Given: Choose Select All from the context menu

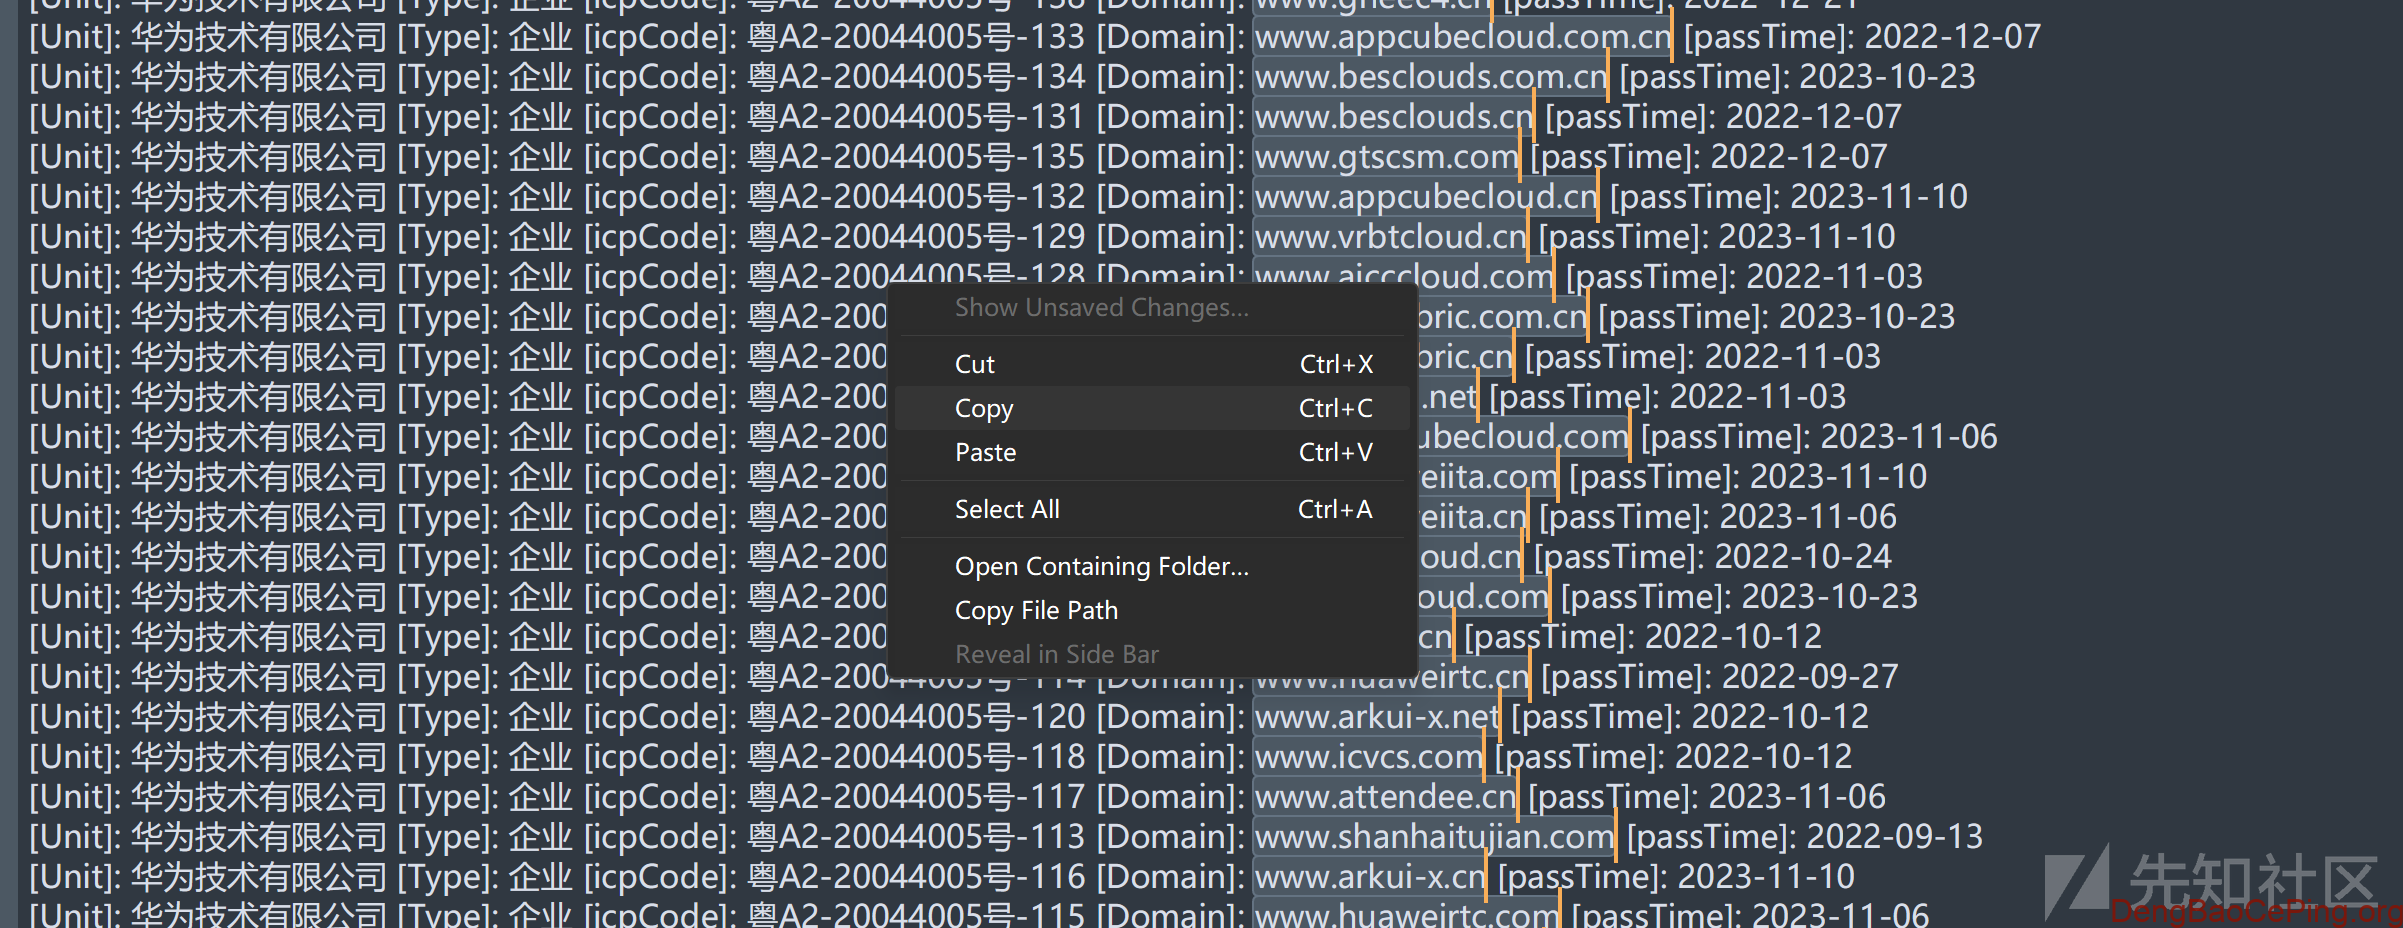Looking at the screenshot, I should point(1007,509).
